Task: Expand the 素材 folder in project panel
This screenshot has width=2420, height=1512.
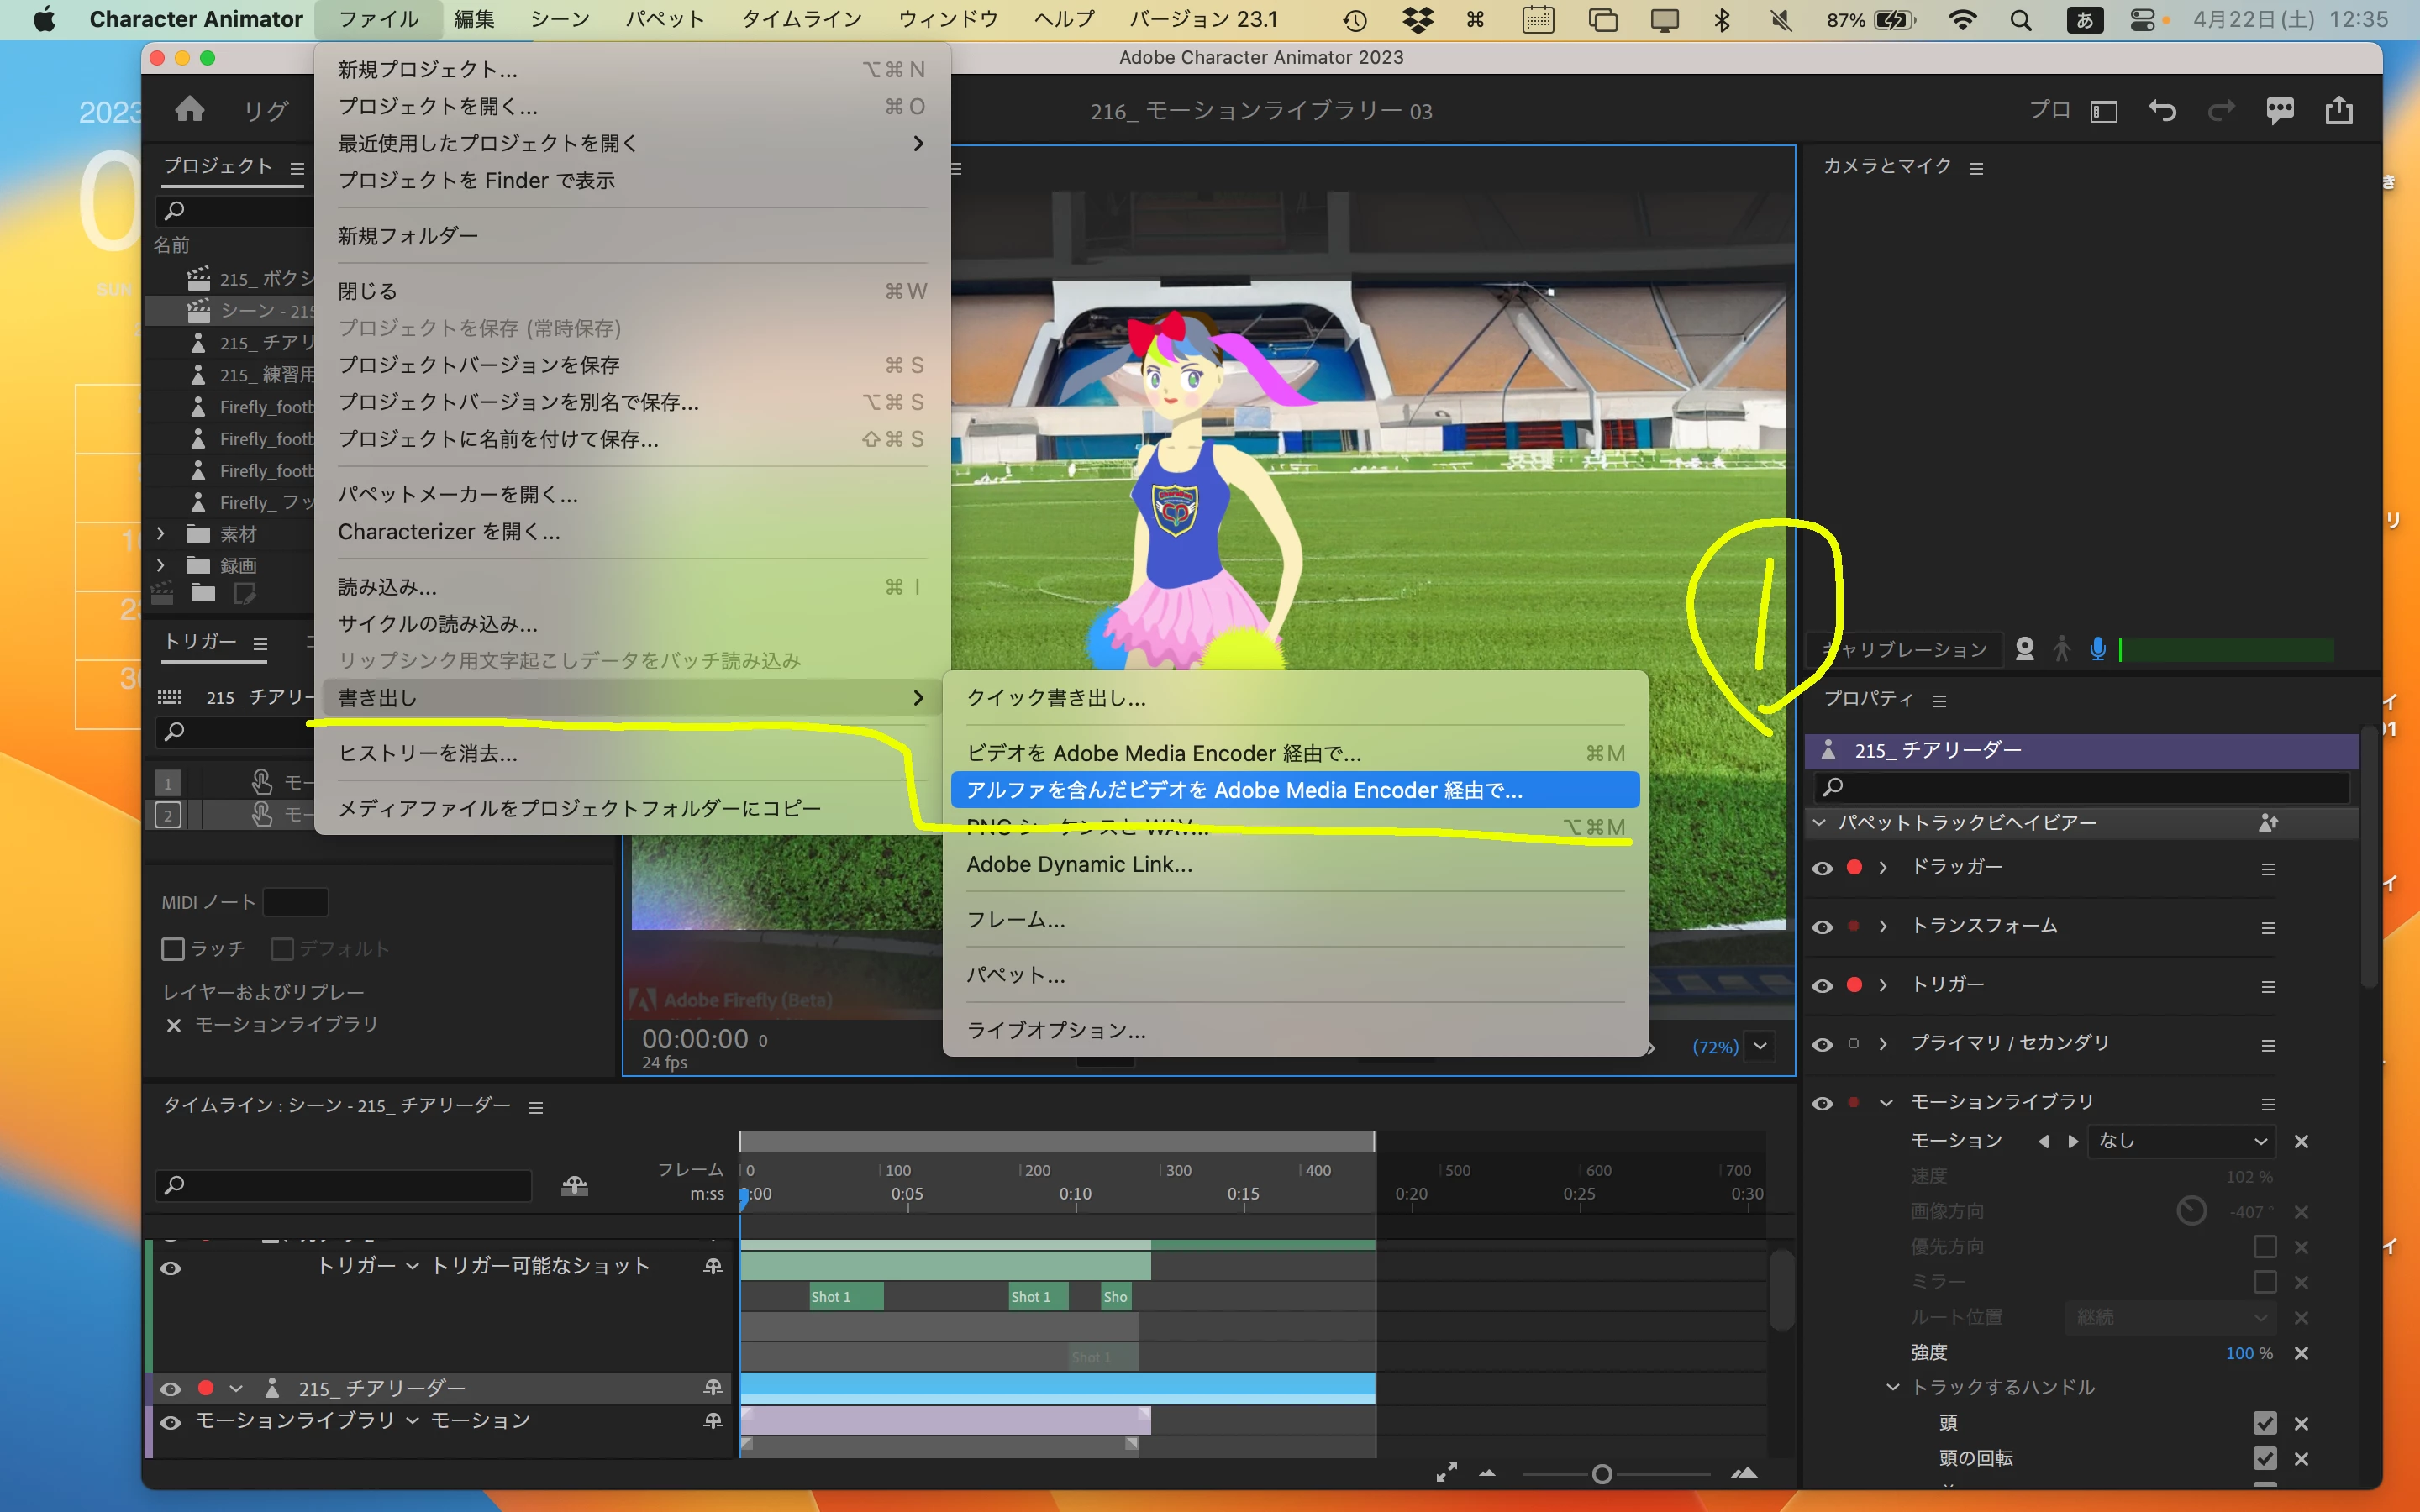Action: pyautogui.click(x=160, y=534)
